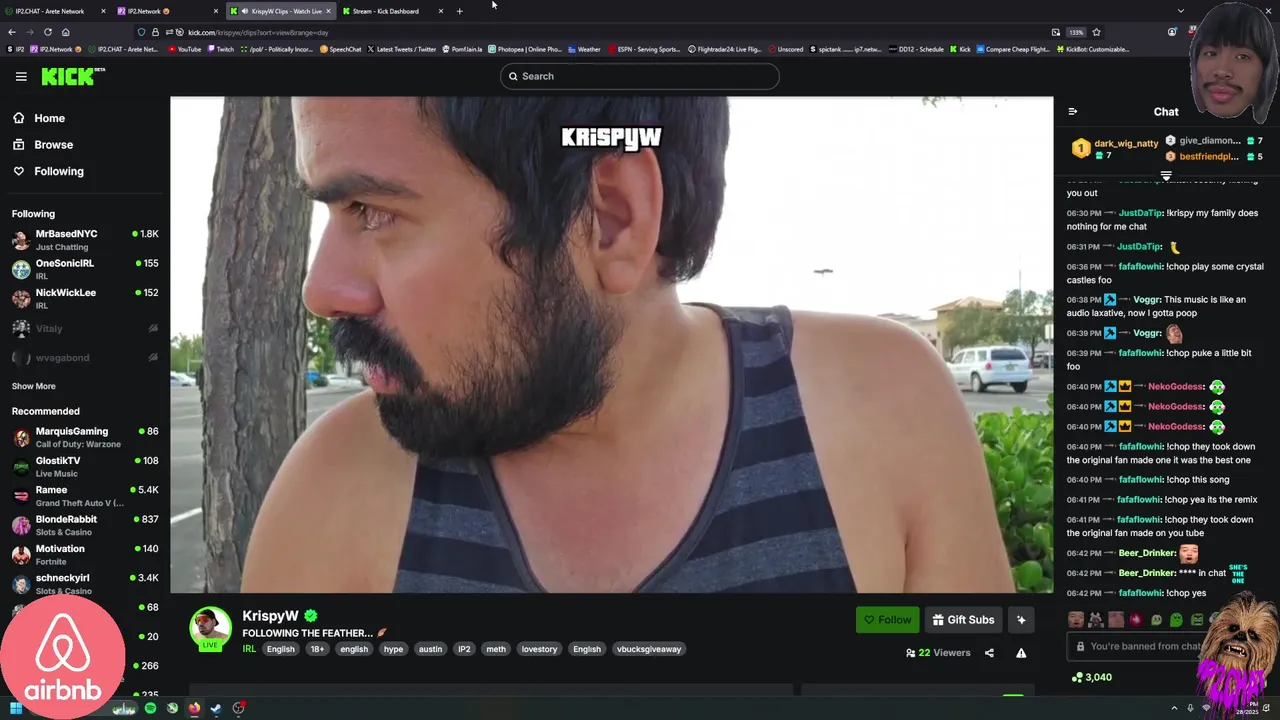Open the Weather bookmark
This screenshot has height=720, width=1280.
point(585,49)
